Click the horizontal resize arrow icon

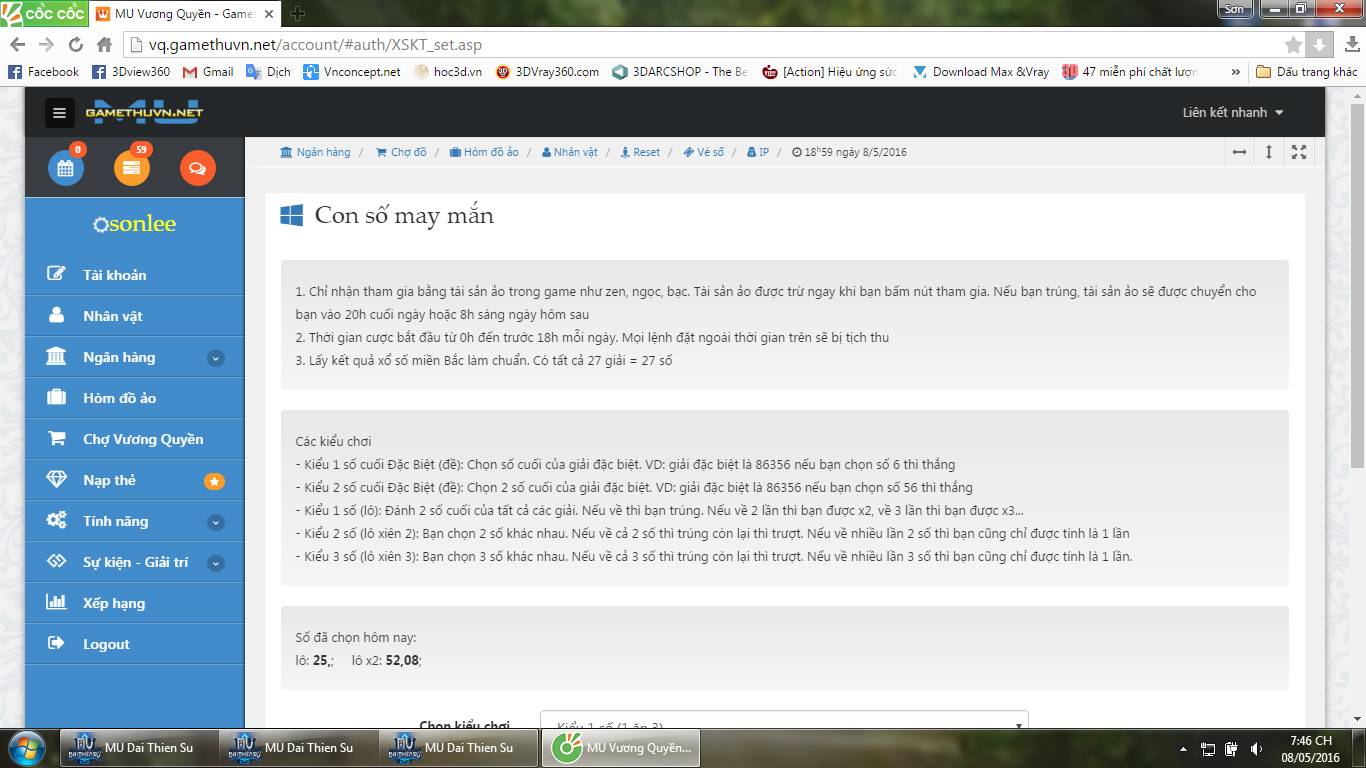pyautogui.click(x=1239, y=152)
